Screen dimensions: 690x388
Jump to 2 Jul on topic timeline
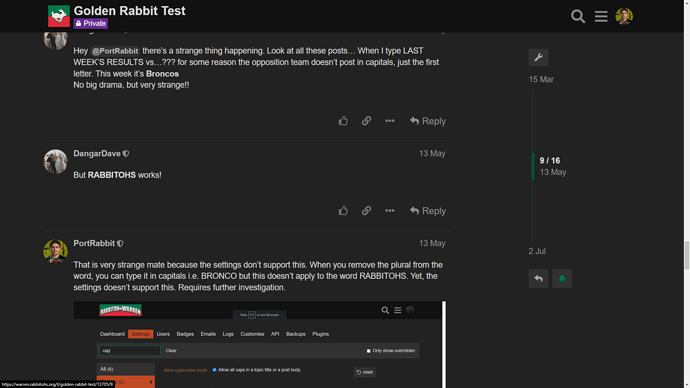537,251
